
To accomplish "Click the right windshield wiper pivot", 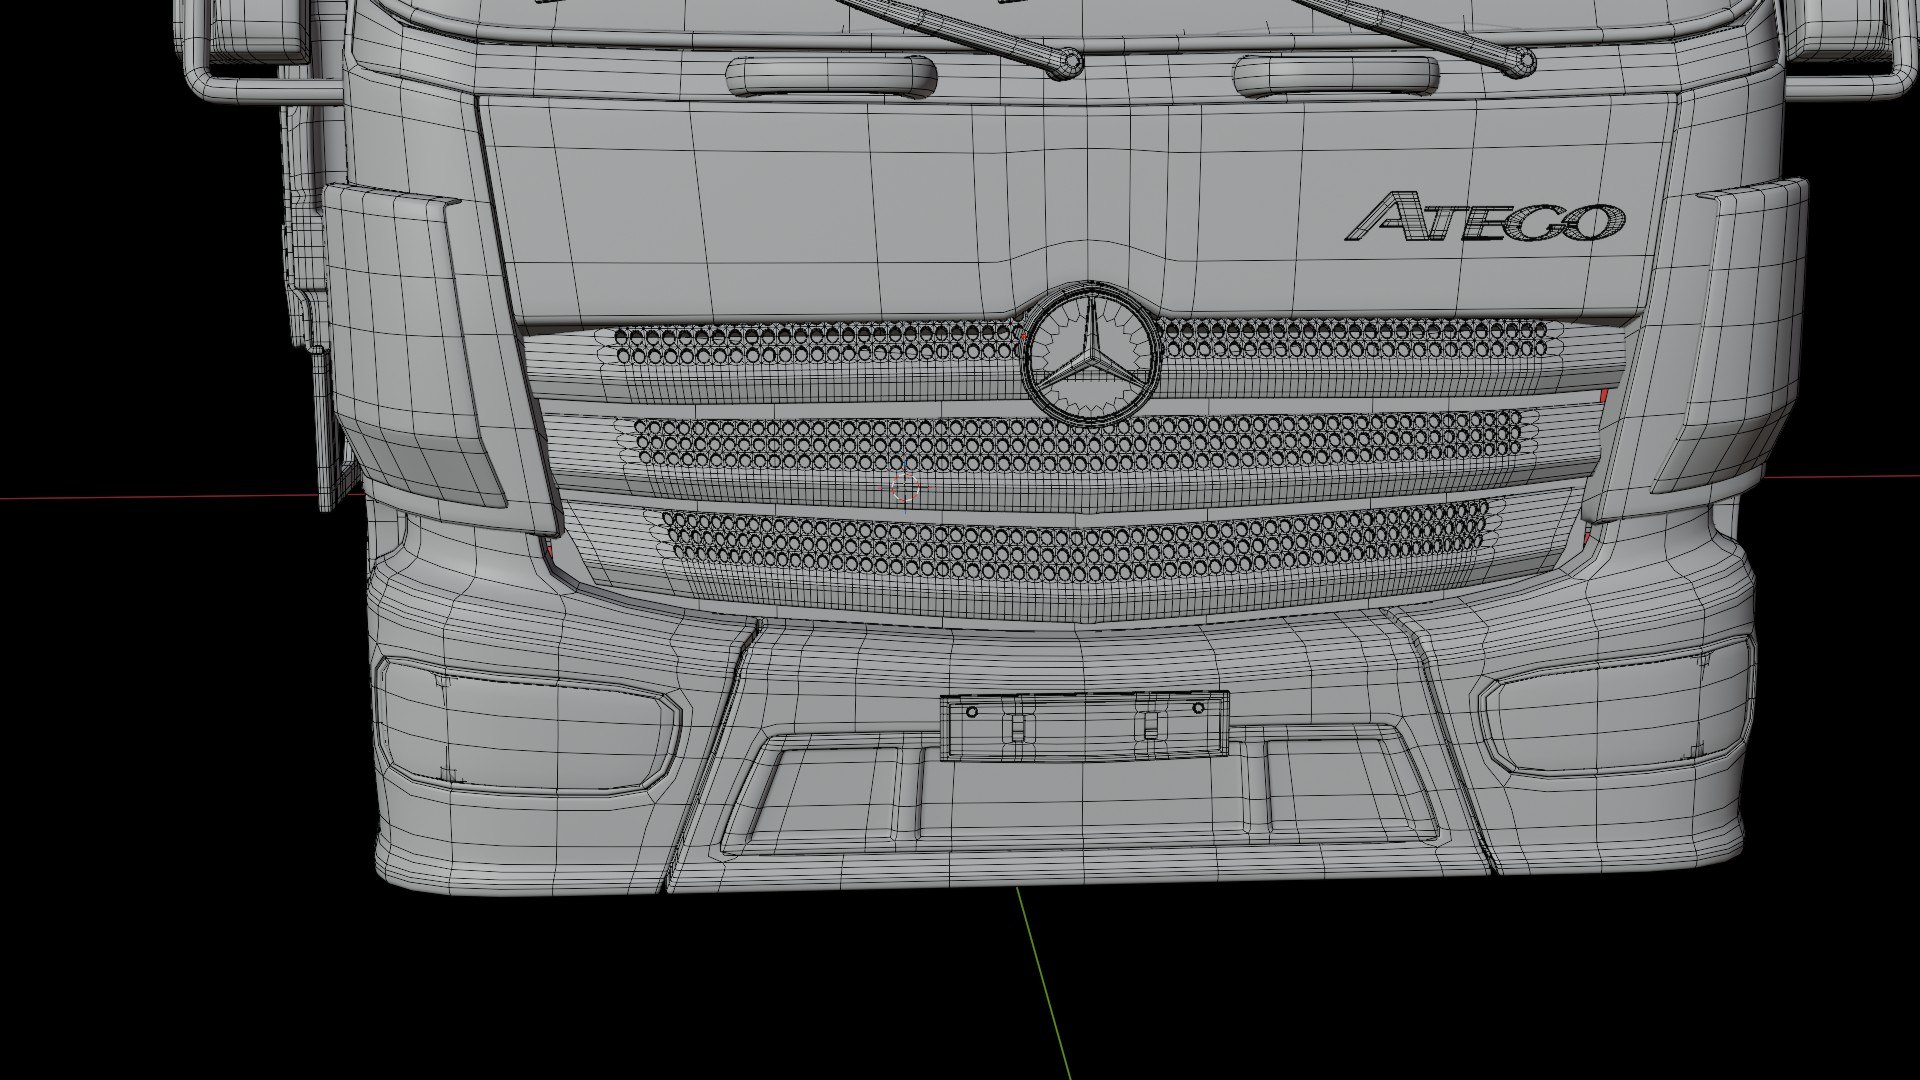I will [1520, 61].
